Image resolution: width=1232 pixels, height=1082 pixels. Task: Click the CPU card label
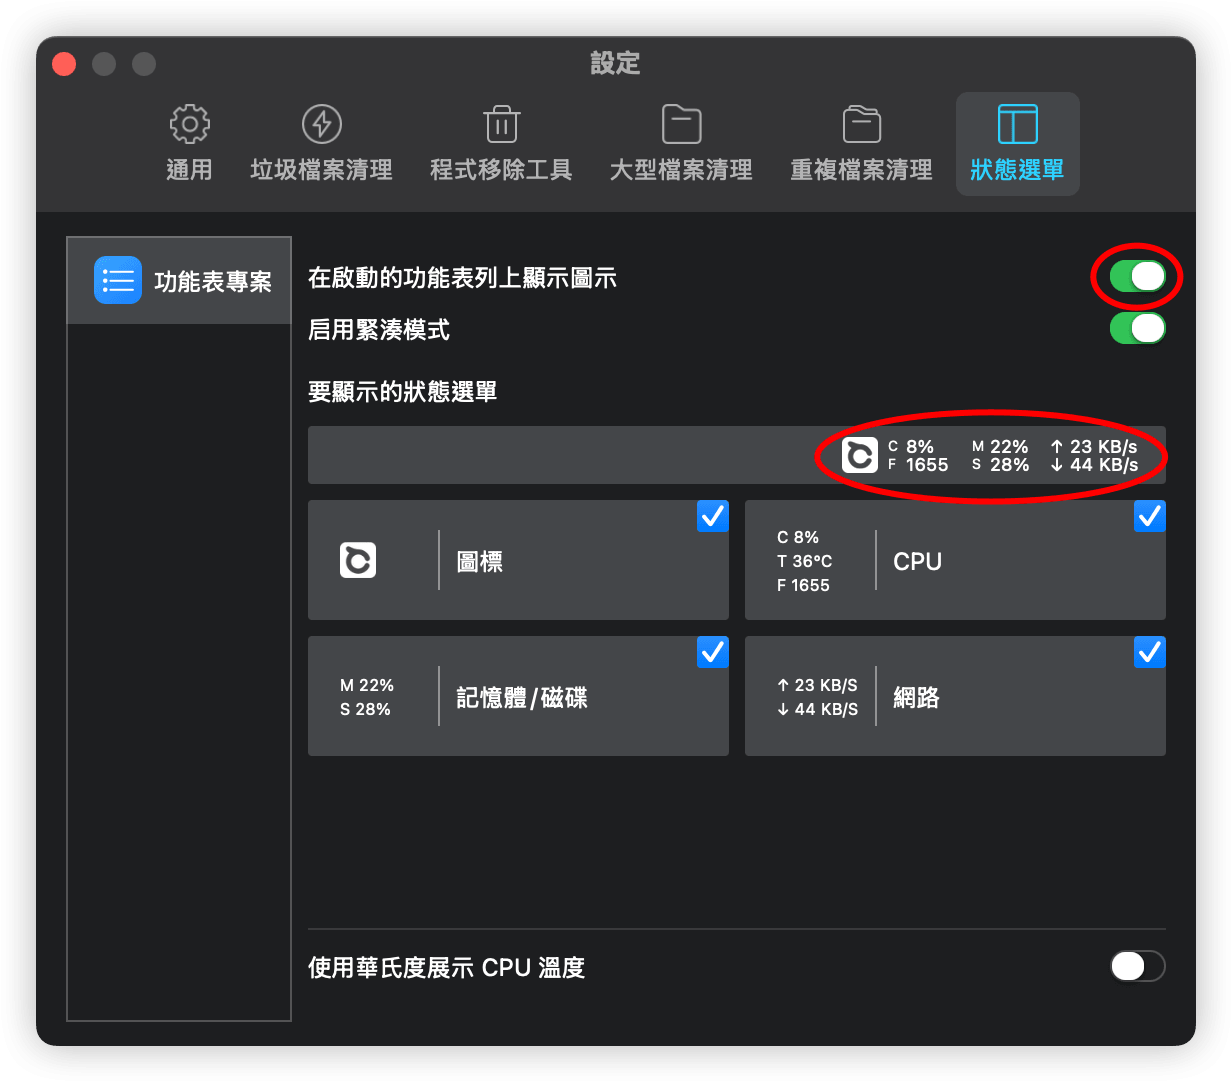917,562
